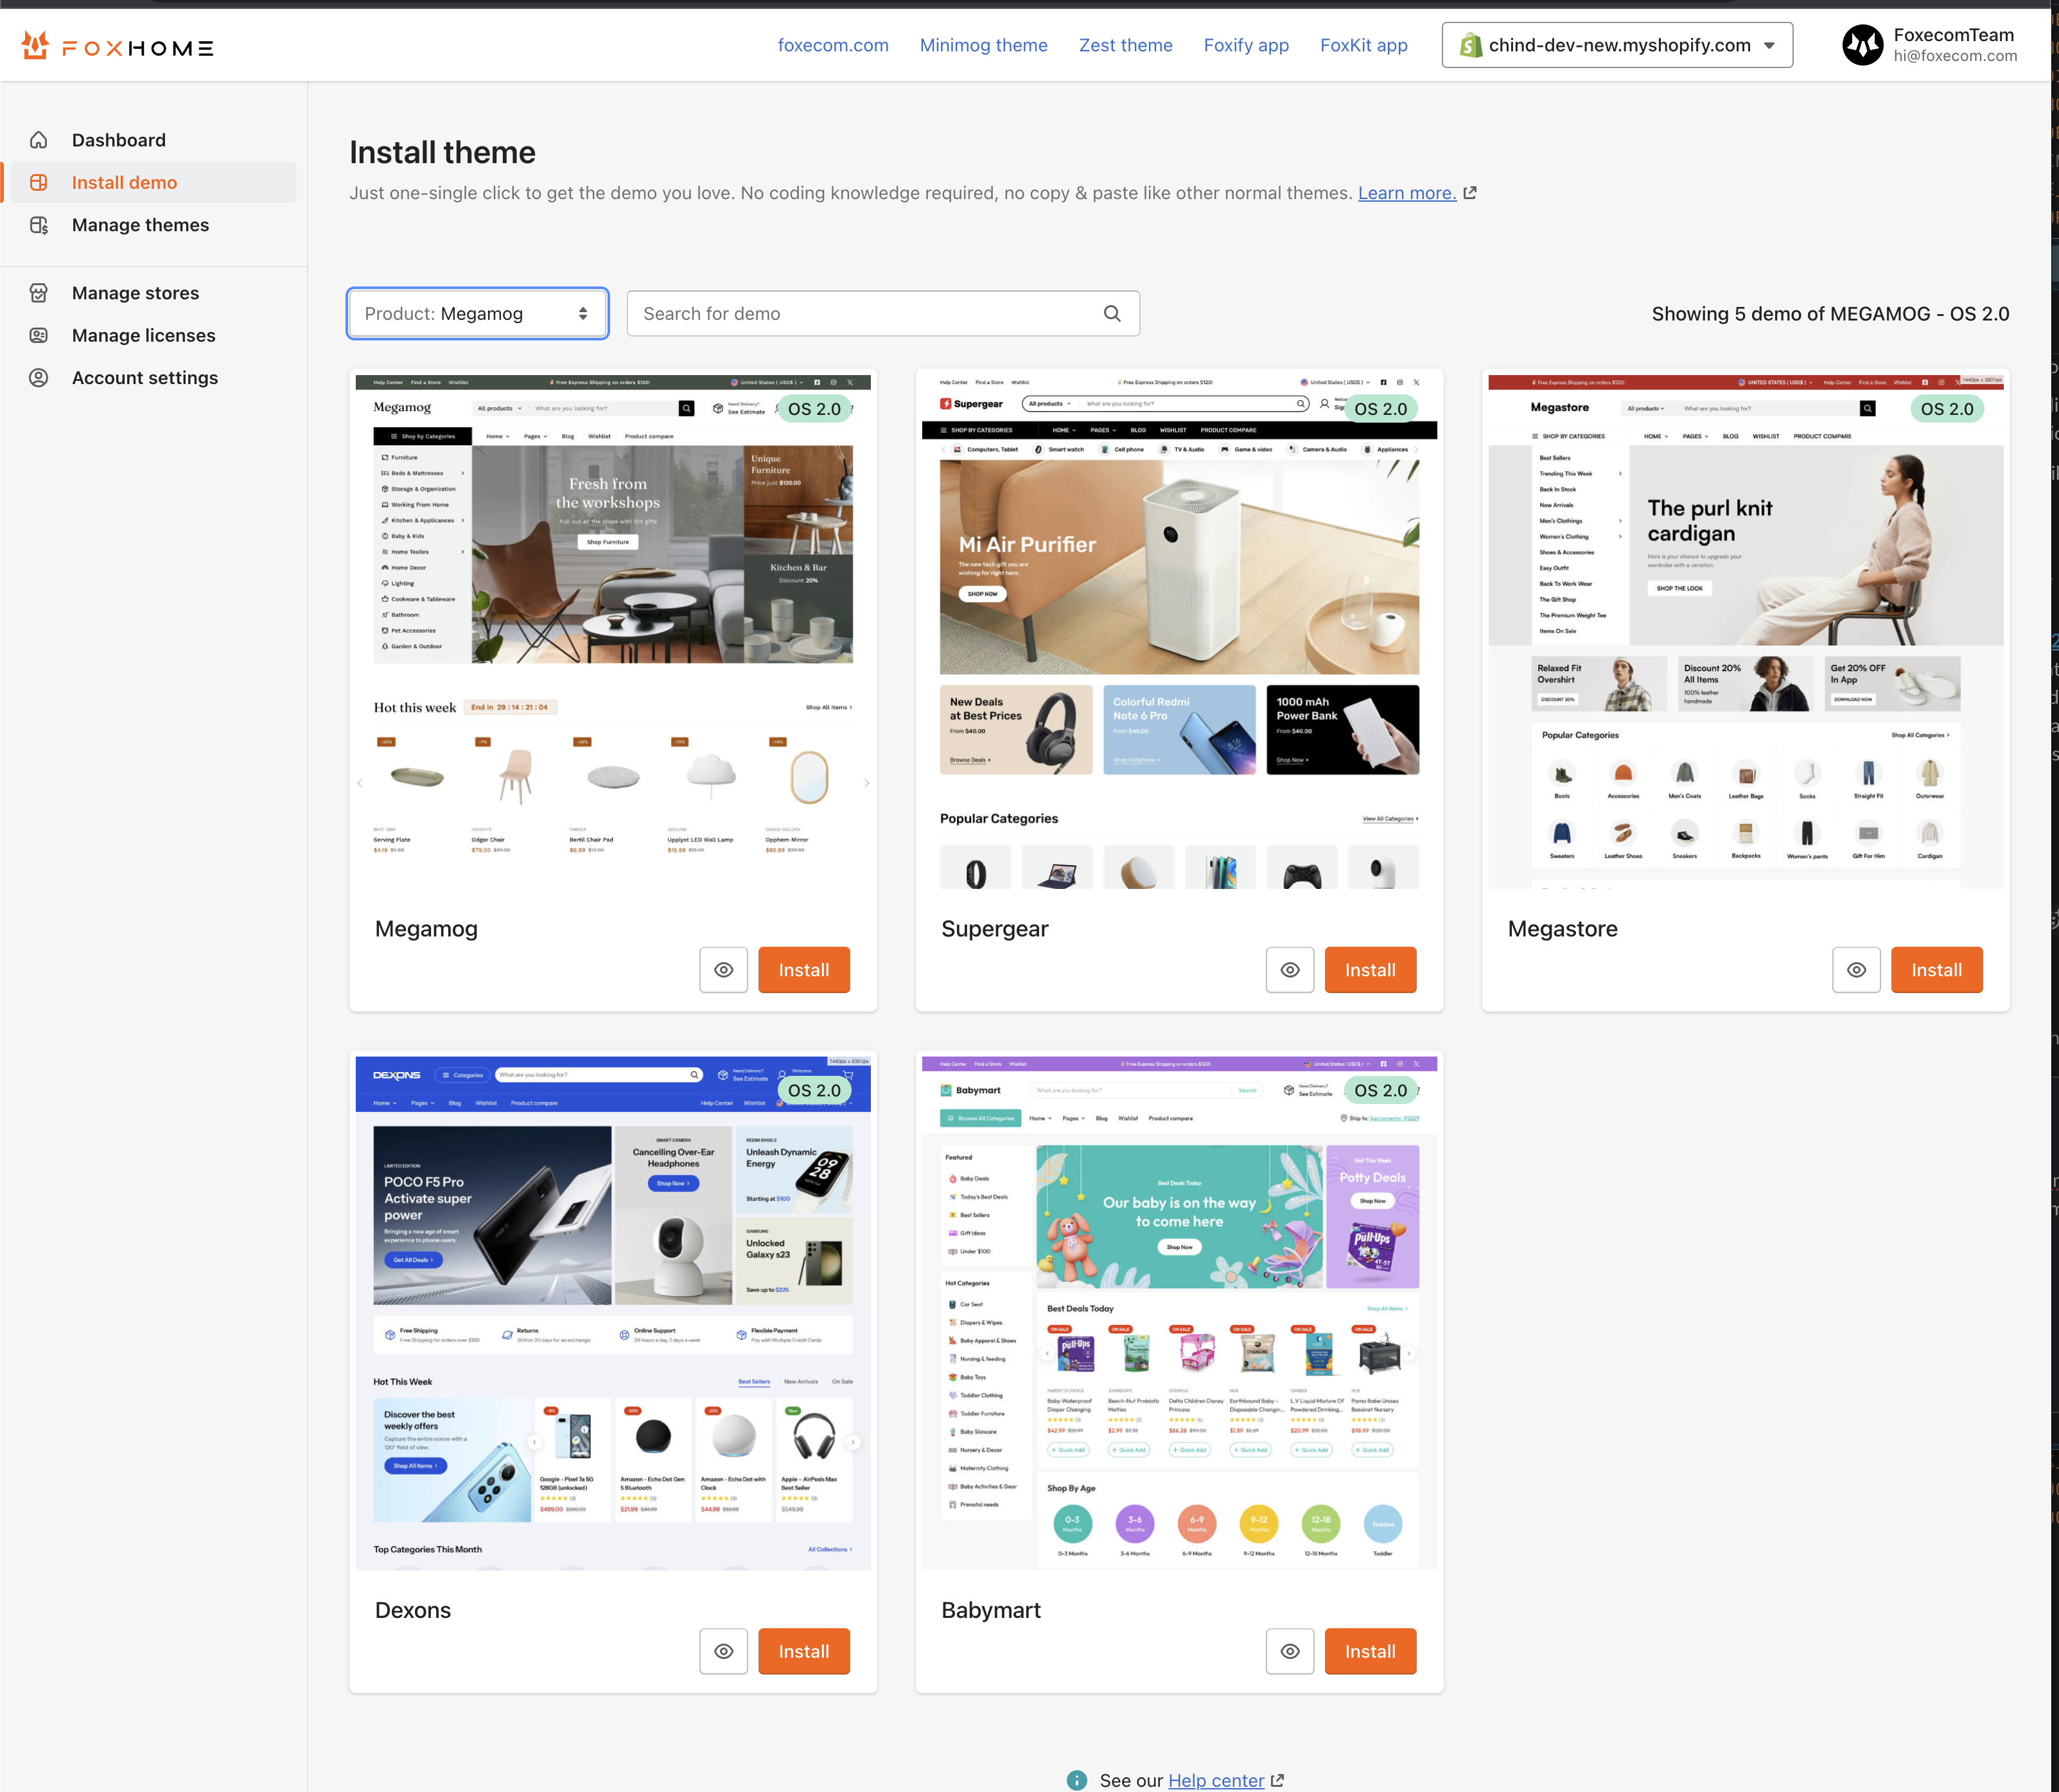This screenshot has height=1792, width=2059.
Task: Open the Help center link
Action: pyautogui.click(x=1216, y=1780)
